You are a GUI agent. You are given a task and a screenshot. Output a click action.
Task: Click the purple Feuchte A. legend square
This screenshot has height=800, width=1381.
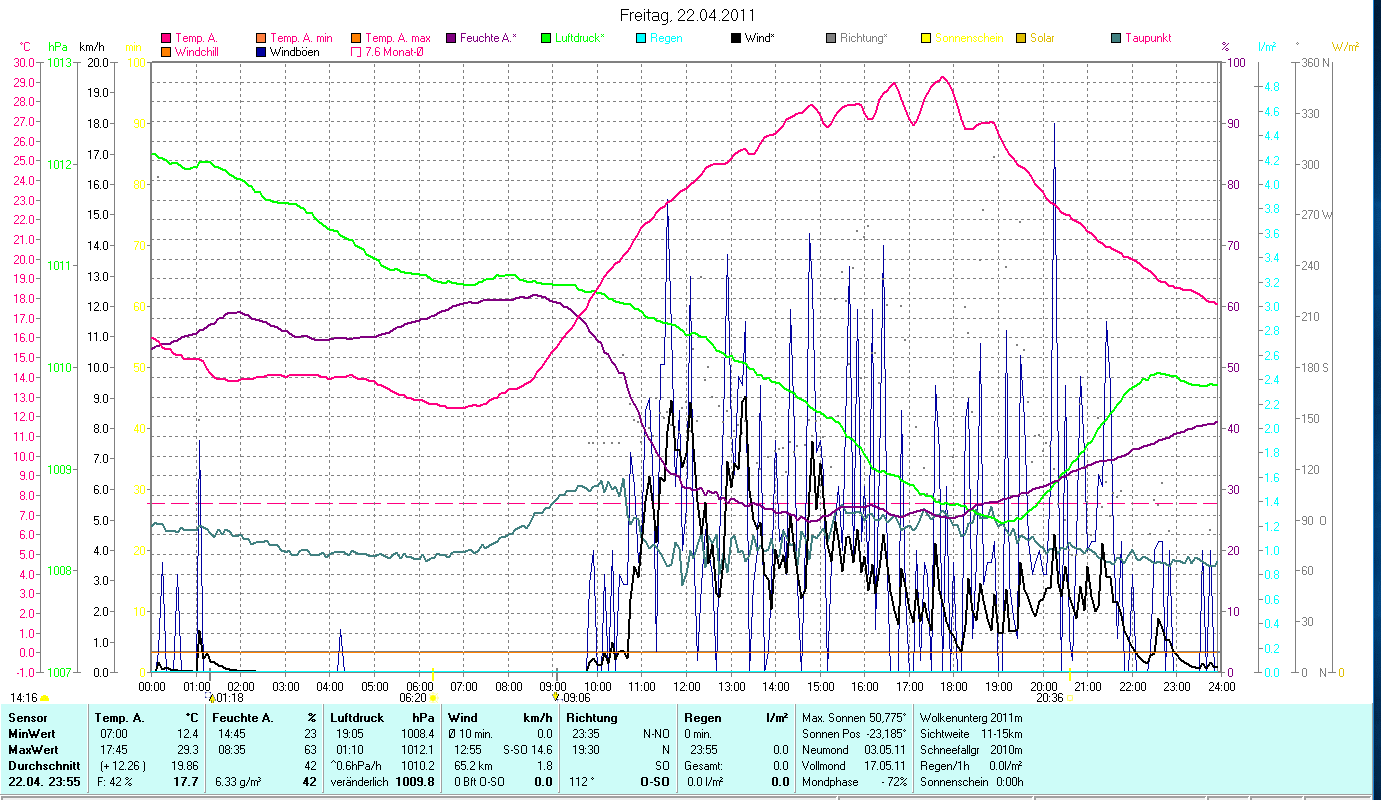coord(451,38)
